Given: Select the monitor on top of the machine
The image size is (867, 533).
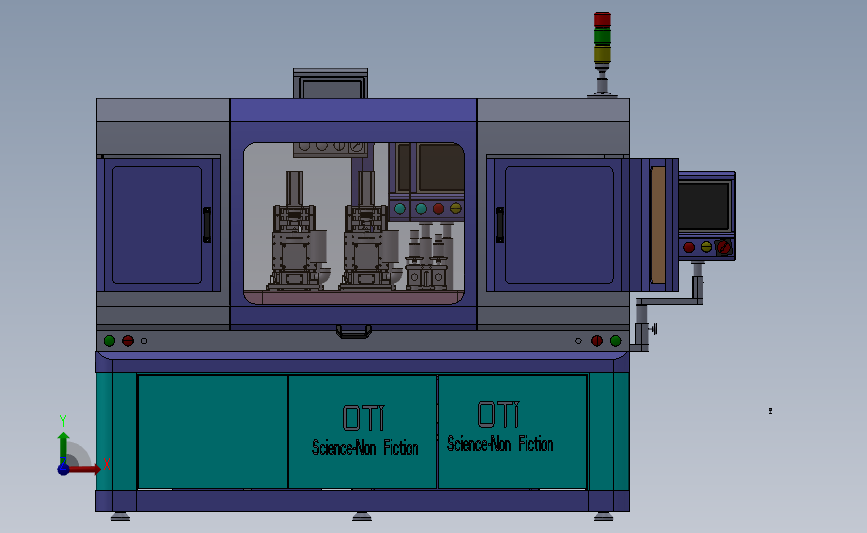Looking at the screenshot, I should (x=331, y=85).
